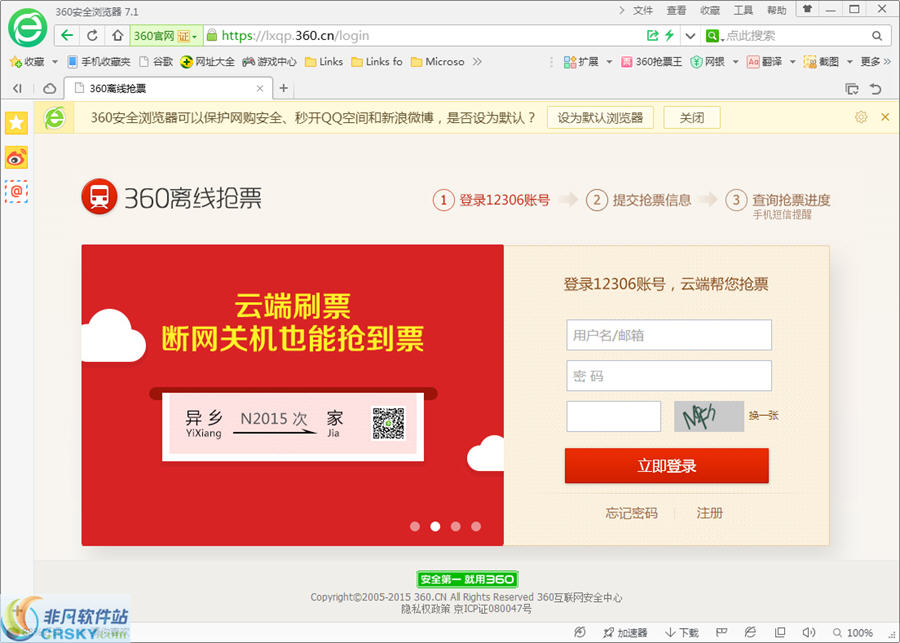This screenshot has height=643, width=900.
Task: Expand the 更多 toolbar overflow
Action: pyautogui.click(x=875, y=61)
